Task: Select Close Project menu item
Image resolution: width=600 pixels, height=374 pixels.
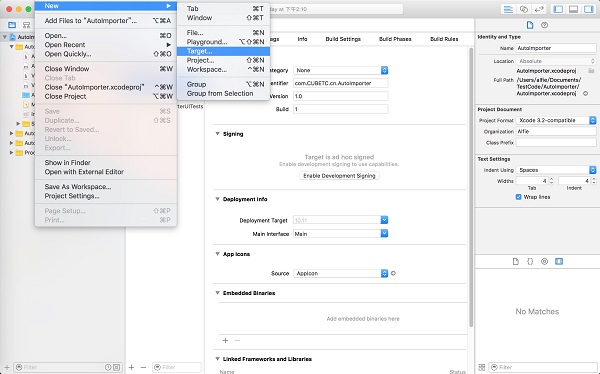Action: [x=106, y=96]
